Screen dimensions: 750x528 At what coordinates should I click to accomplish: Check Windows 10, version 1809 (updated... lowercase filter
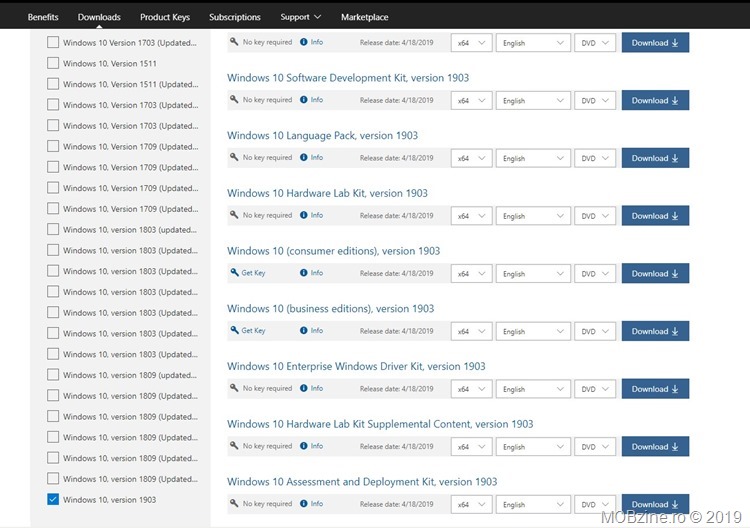[x=53, y=375]
